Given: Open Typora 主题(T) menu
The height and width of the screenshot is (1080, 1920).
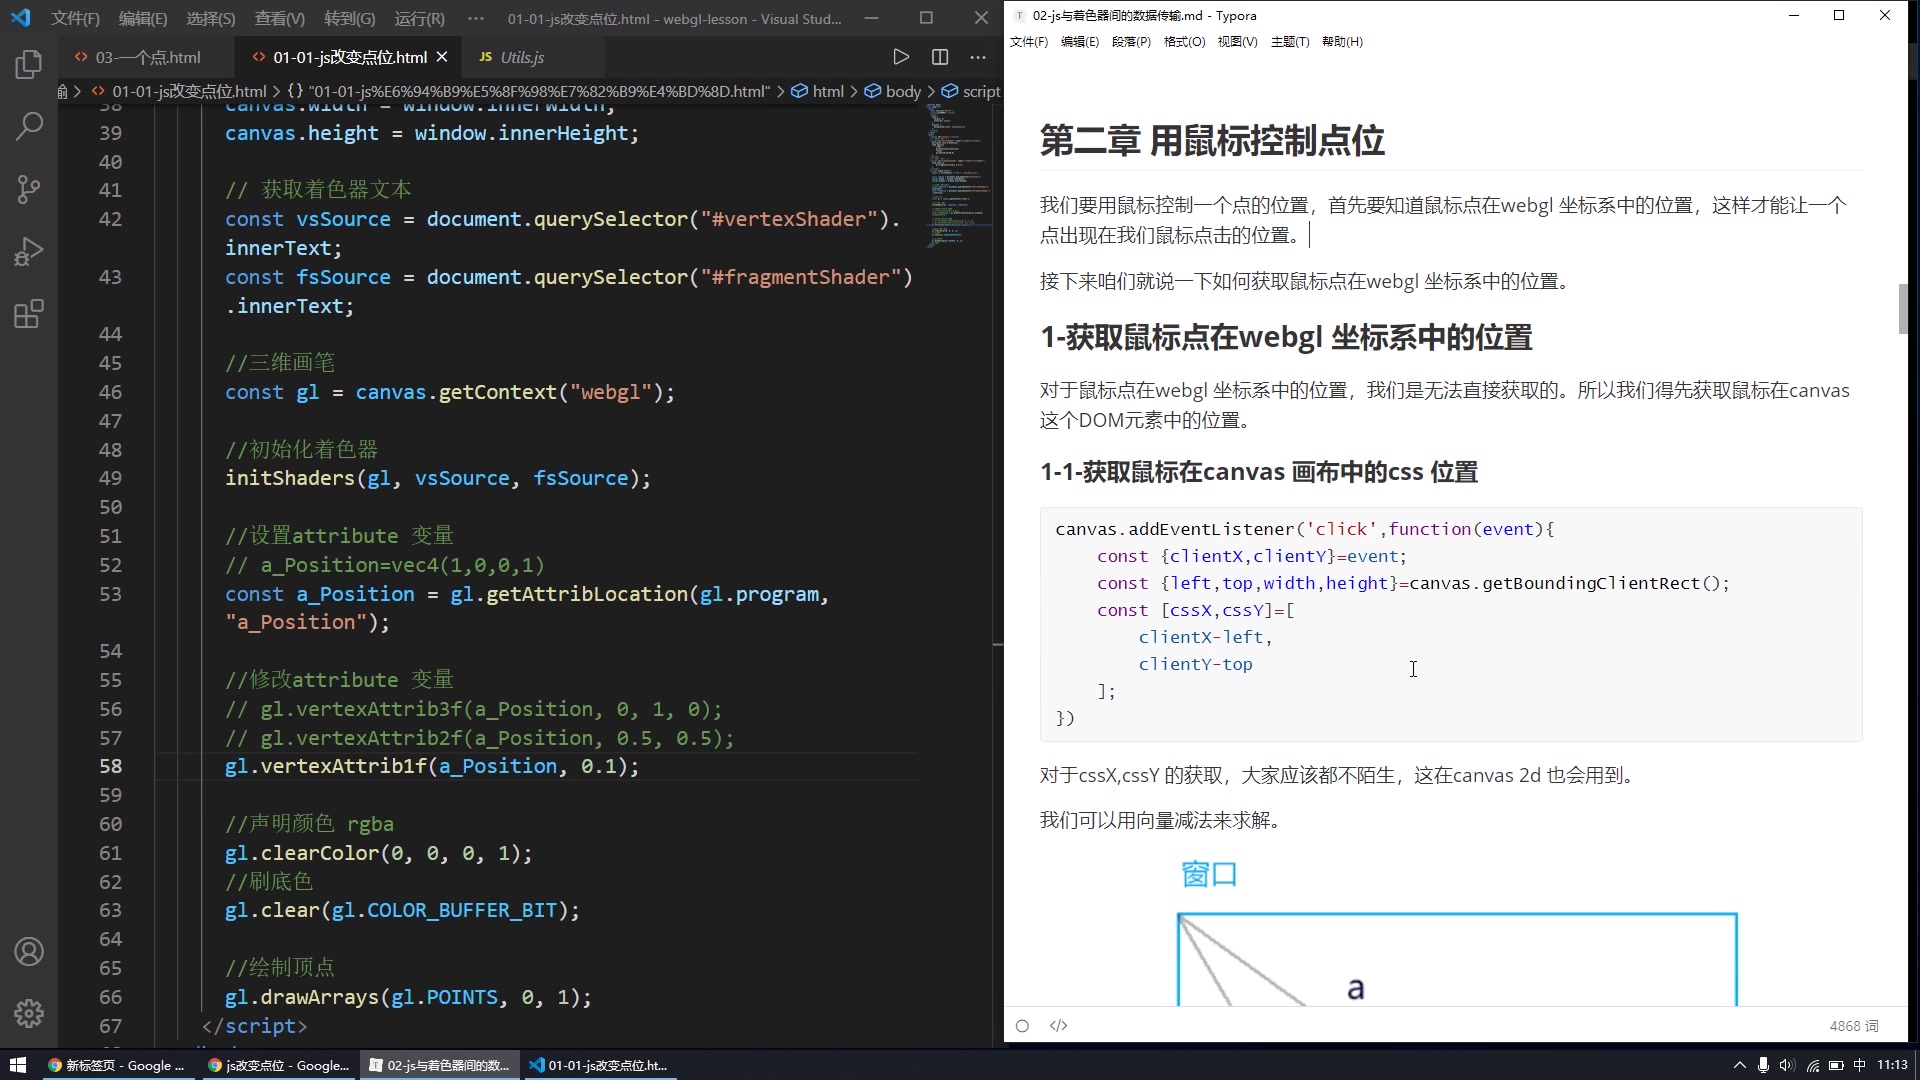Looking at the screenshot, I should (x=1290, y=41).
